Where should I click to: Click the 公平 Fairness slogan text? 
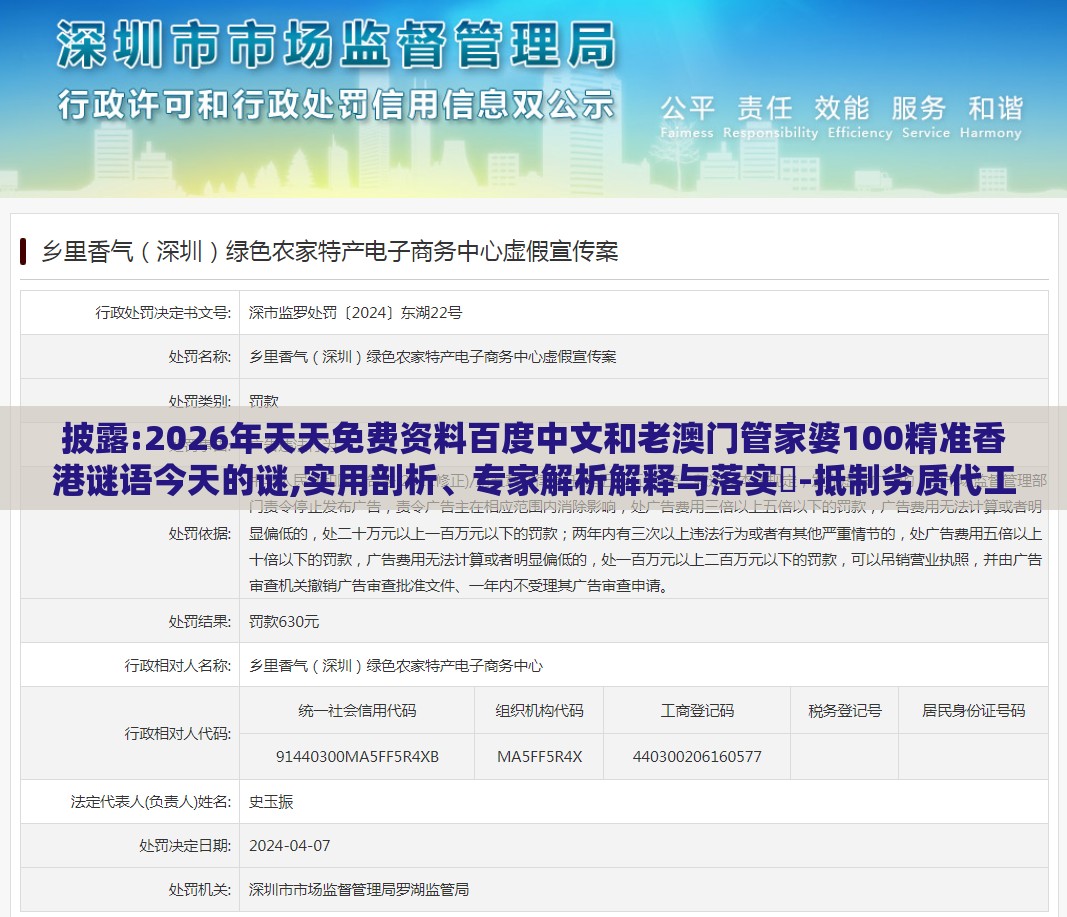click(687, 117)
